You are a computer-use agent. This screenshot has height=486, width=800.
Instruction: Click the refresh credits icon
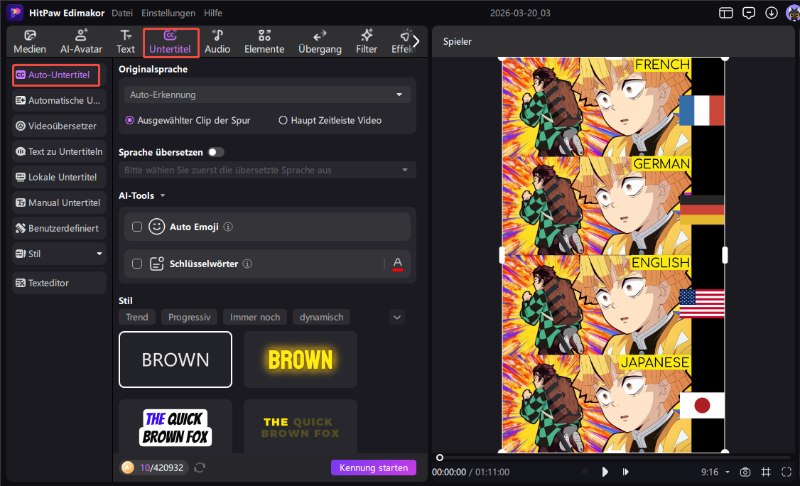(200, 467)
